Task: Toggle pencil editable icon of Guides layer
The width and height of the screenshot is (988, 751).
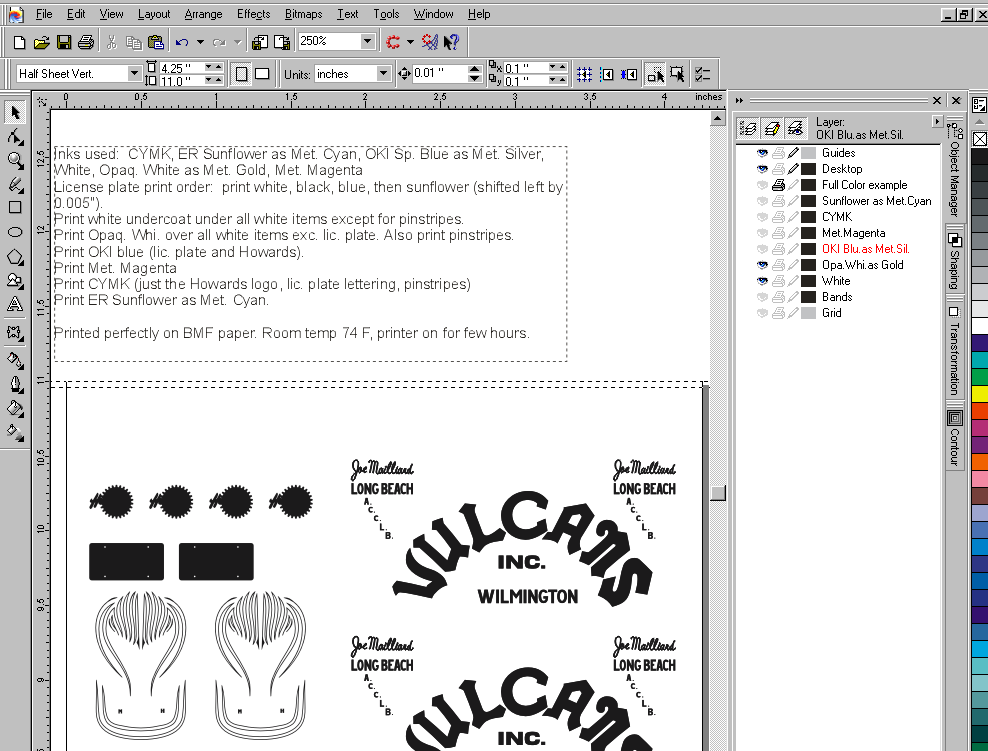Action: 793,153
